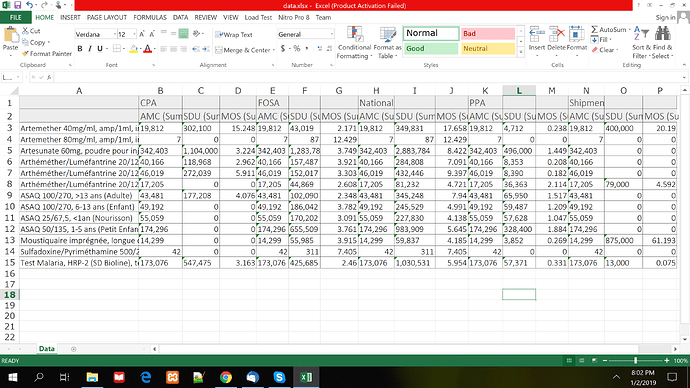Apply the Good cell style
This screenshot has height=388, width=690.
point(431,48)
